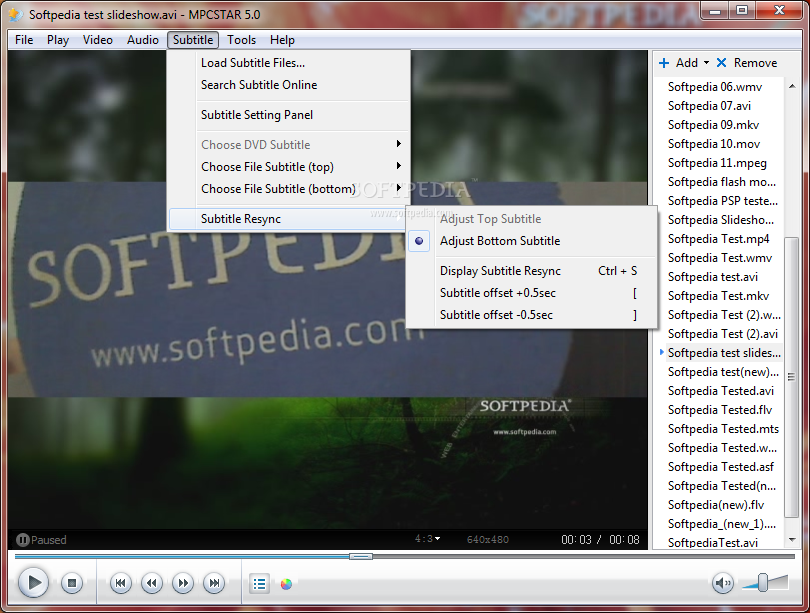Open Subtitle Setting Panel

click(x=289, y=115)
